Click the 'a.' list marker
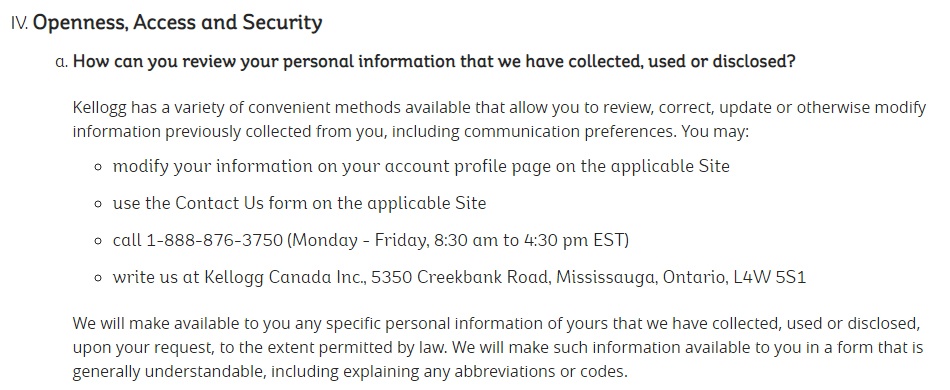The height and width of the screenshot is (390, 950). point(61,62)
